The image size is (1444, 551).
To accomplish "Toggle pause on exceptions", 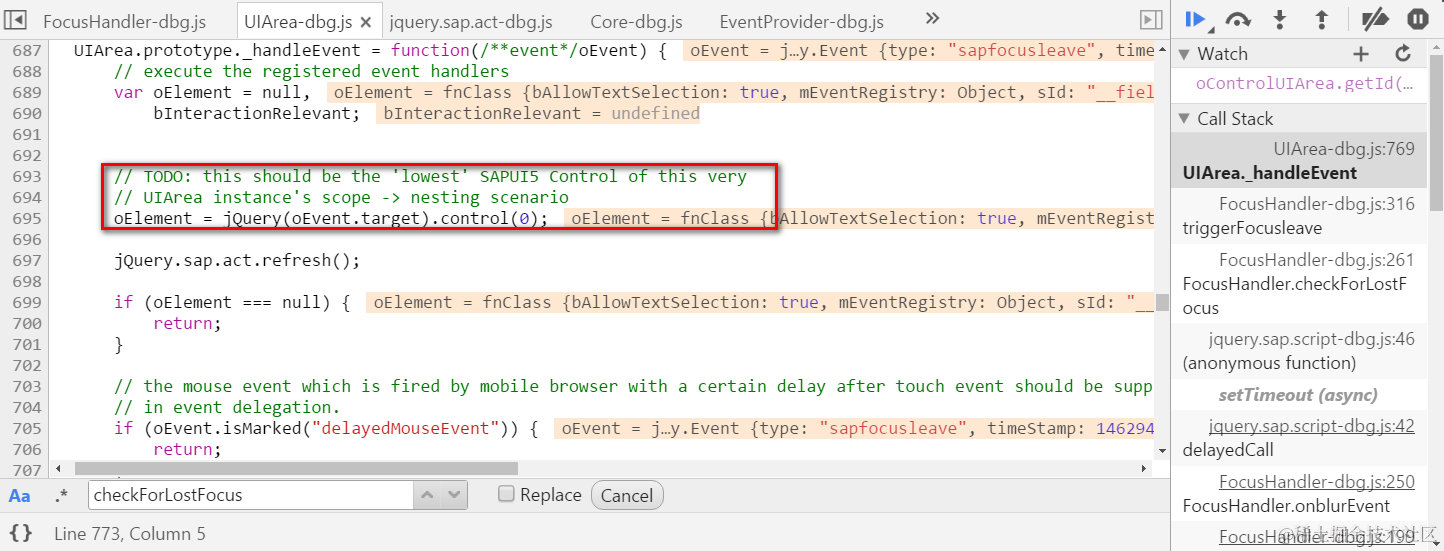I will 1418,19.
